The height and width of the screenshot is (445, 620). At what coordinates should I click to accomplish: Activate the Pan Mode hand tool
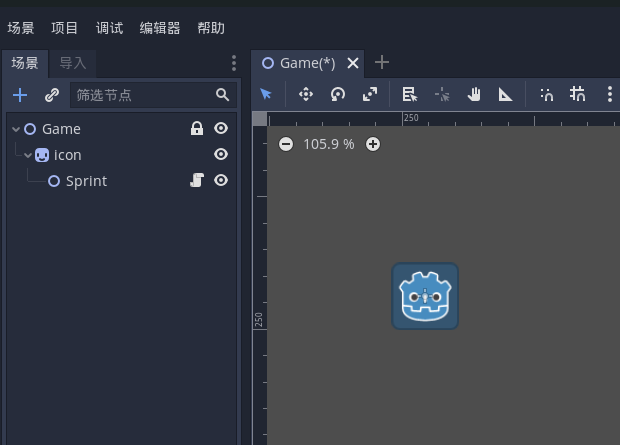tap(474, 95)
